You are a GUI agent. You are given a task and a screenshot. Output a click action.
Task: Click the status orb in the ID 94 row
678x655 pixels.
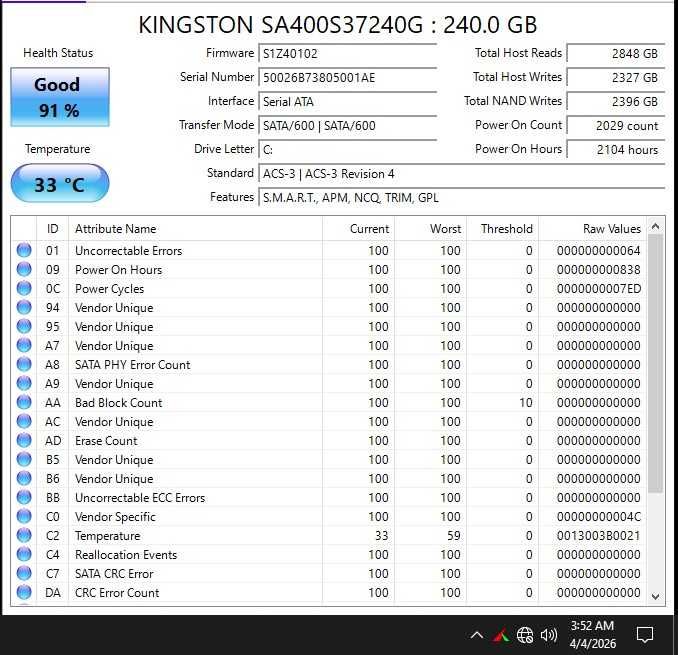click(x=24, y=307)
